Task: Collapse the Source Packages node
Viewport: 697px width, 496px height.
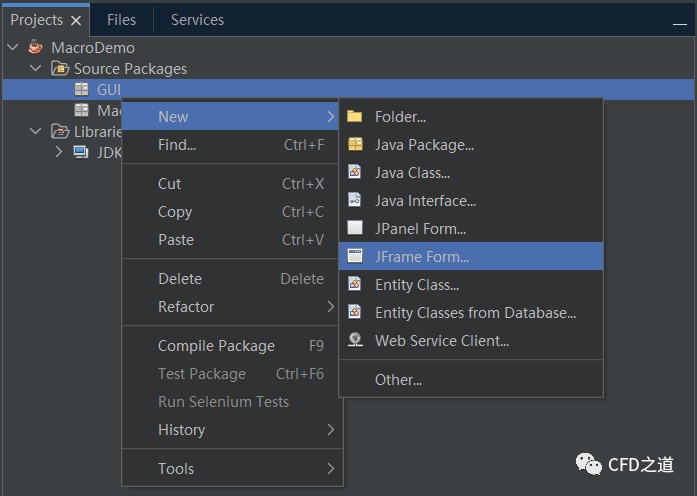Action: point(36,69)
